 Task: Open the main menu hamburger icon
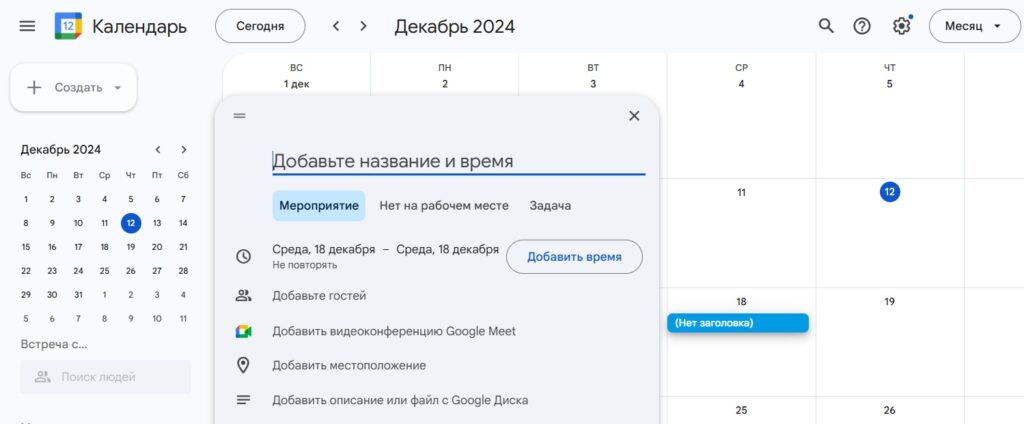coord(27,26)
